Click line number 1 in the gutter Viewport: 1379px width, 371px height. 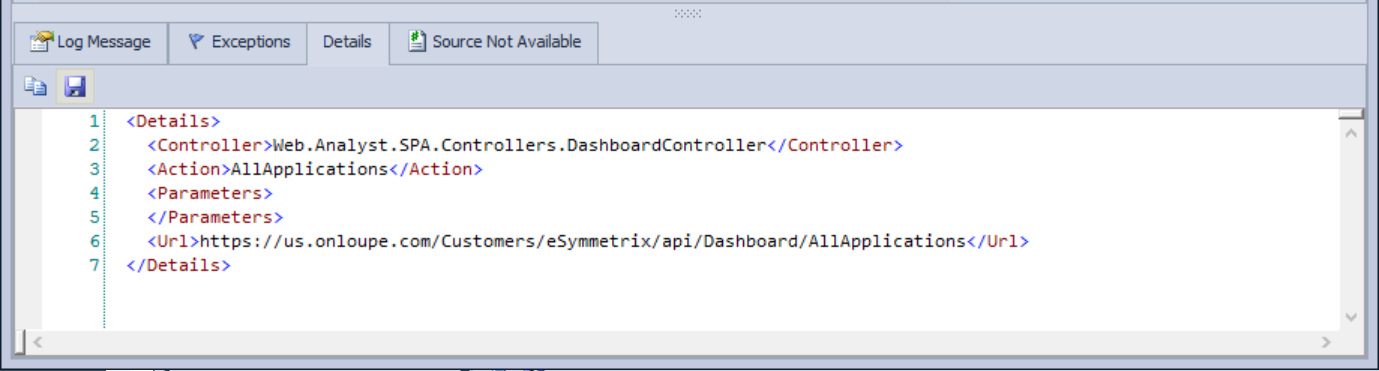click(x=94, y=121)
